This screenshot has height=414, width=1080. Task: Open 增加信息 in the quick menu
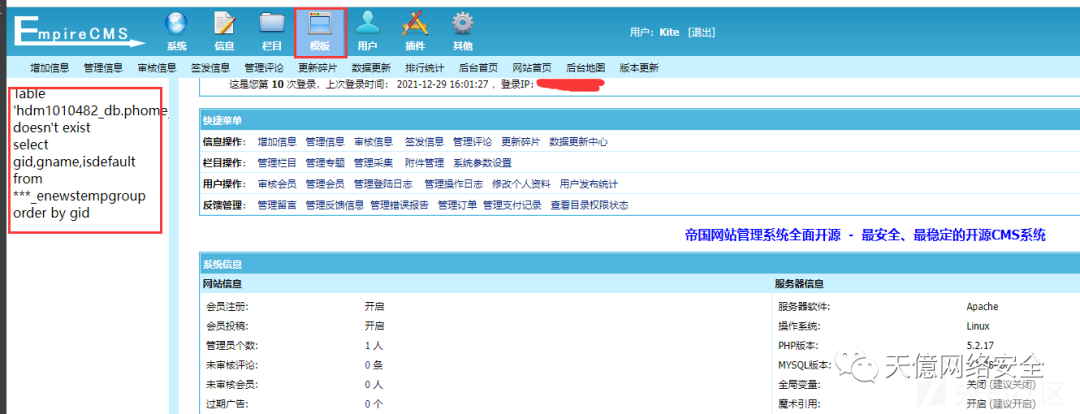[x=277, y=142]
